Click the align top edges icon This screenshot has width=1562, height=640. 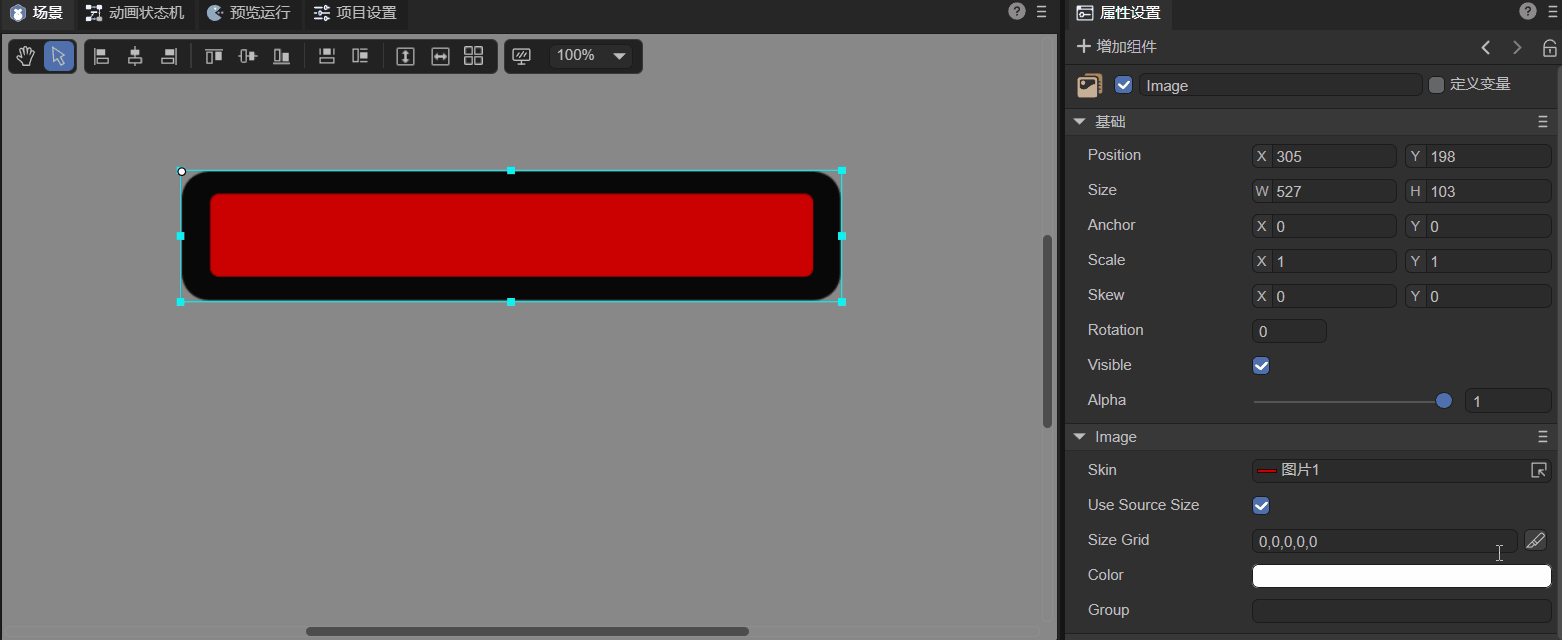(x=213, y=56)
